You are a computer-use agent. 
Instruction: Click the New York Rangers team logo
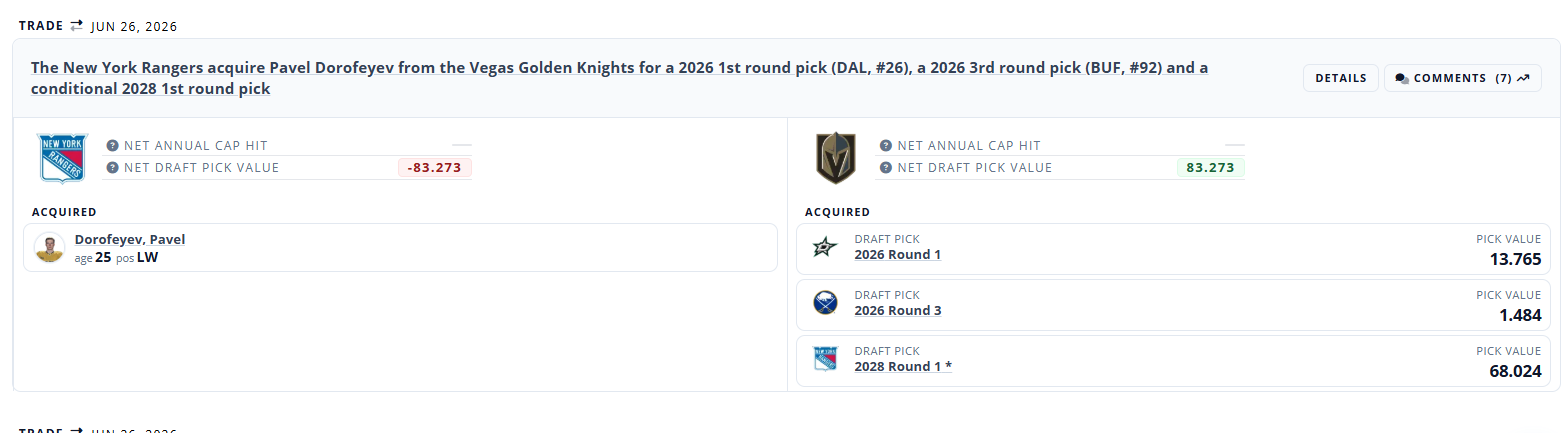(63, 158)
